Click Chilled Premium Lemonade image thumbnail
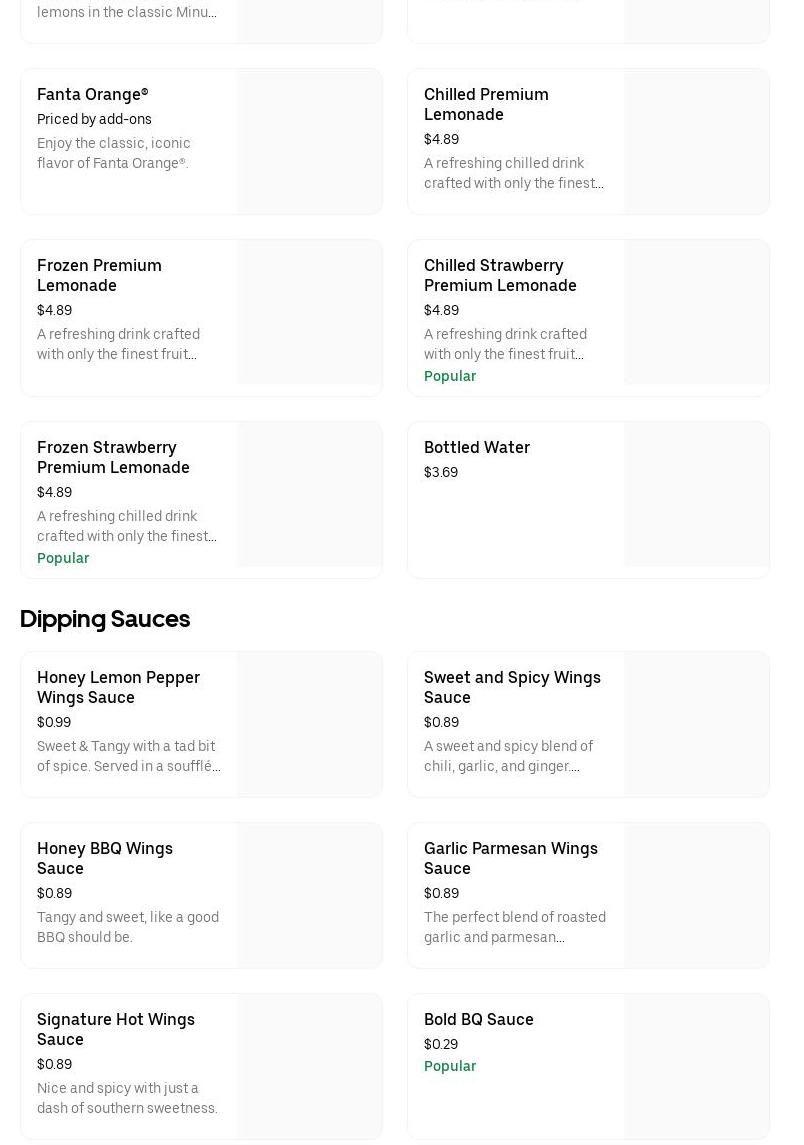Viewport: 804px width, 1145px height. click(x=696, y=141)
